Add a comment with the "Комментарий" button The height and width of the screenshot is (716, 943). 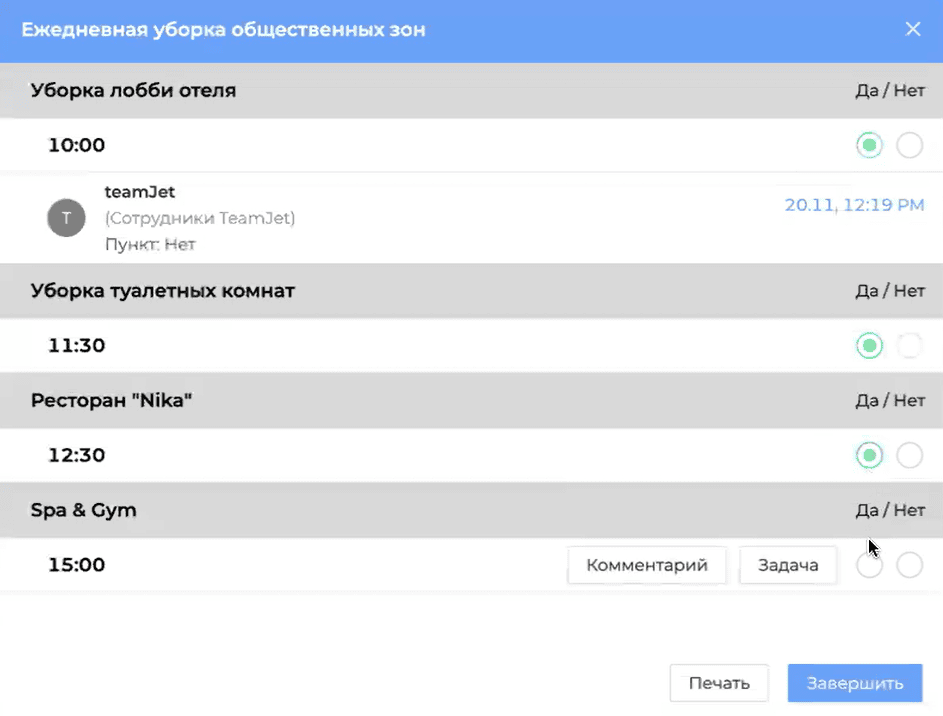coord(646,565)
